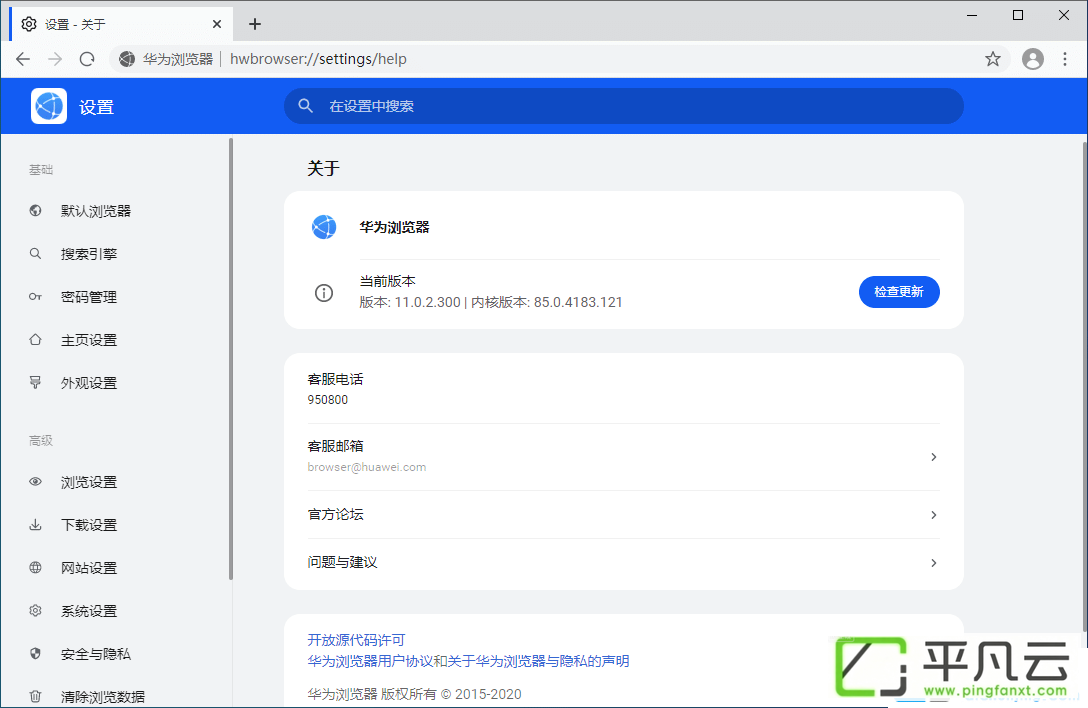Screen dimensions: 1088x708
Task: Click the 设置 header title
Action: click(x=96, y=107)
